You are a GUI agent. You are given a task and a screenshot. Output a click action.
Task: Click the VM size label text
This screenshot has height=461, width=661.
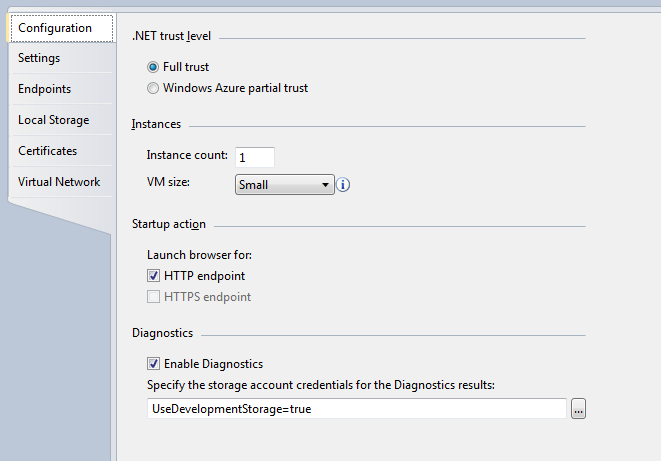(x=169, y=183)
